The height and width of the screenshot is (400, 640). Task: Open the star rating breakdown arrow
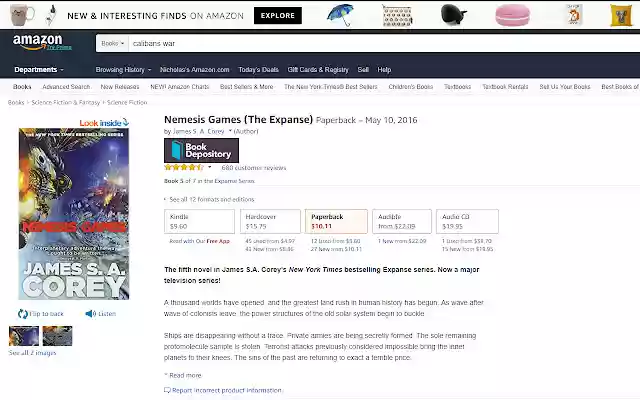tap(210, 167)
